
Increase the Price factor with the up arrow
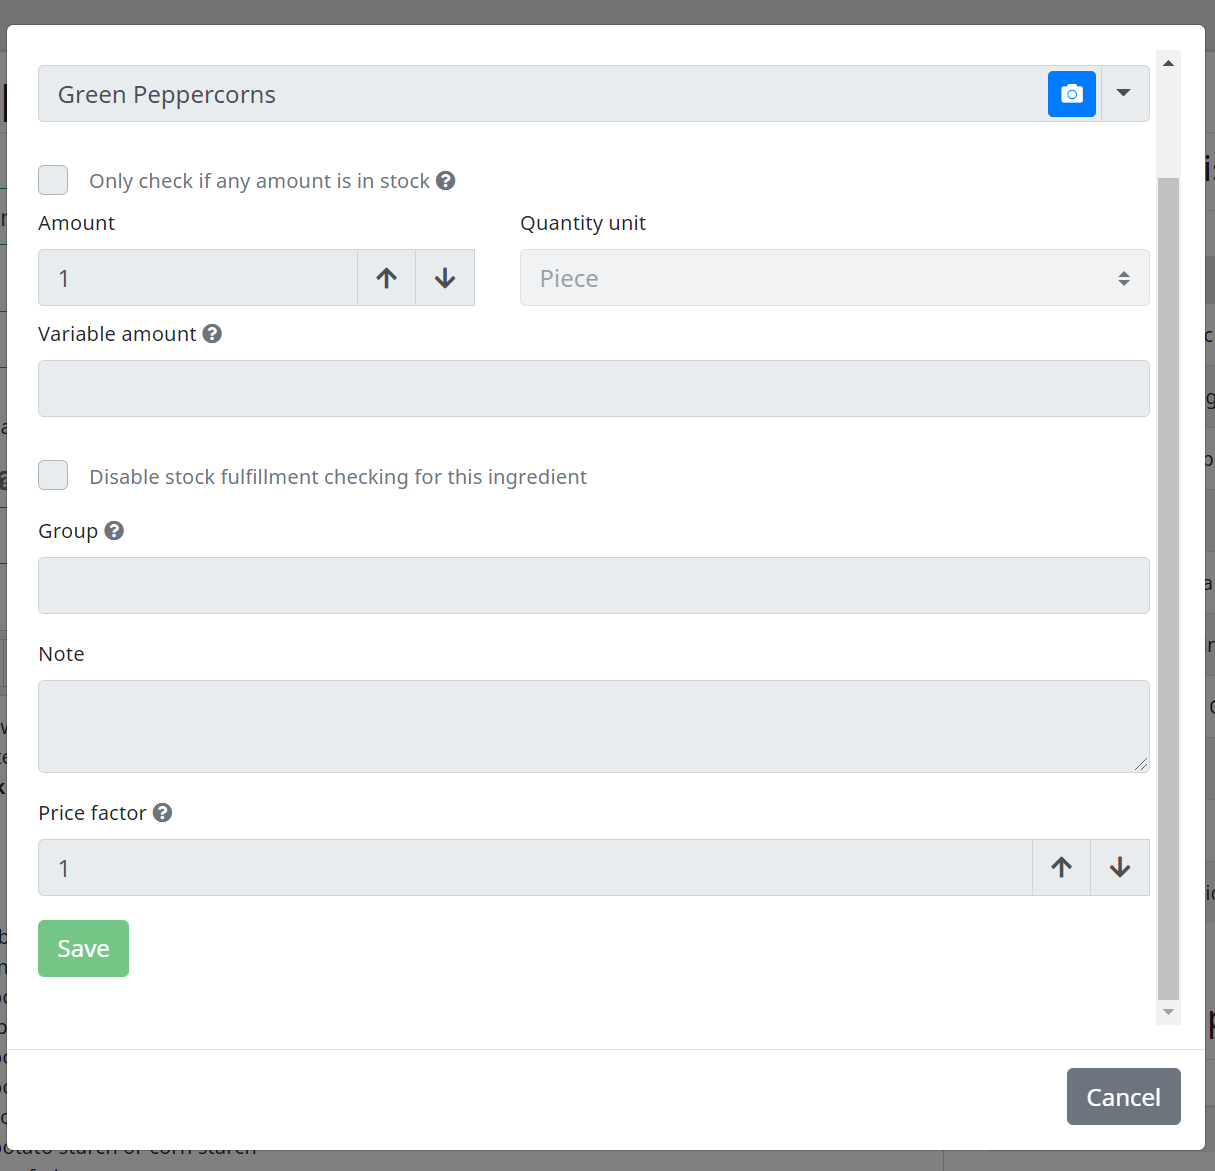pos(1060,867)
